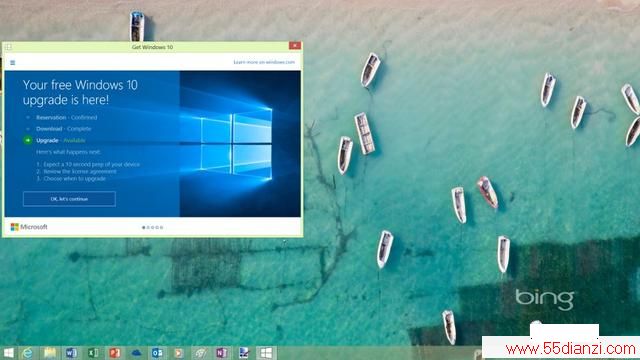Click the green Upgrade arrow icon
This screenshot has width=640, height=360.
[28, 140]
